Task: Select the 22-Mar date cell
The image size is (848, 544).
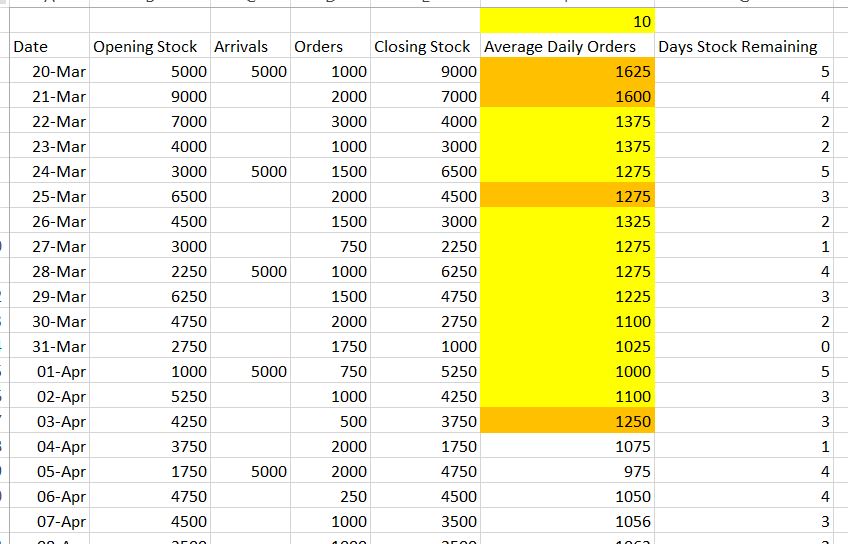Action: [x=49, y=121]
